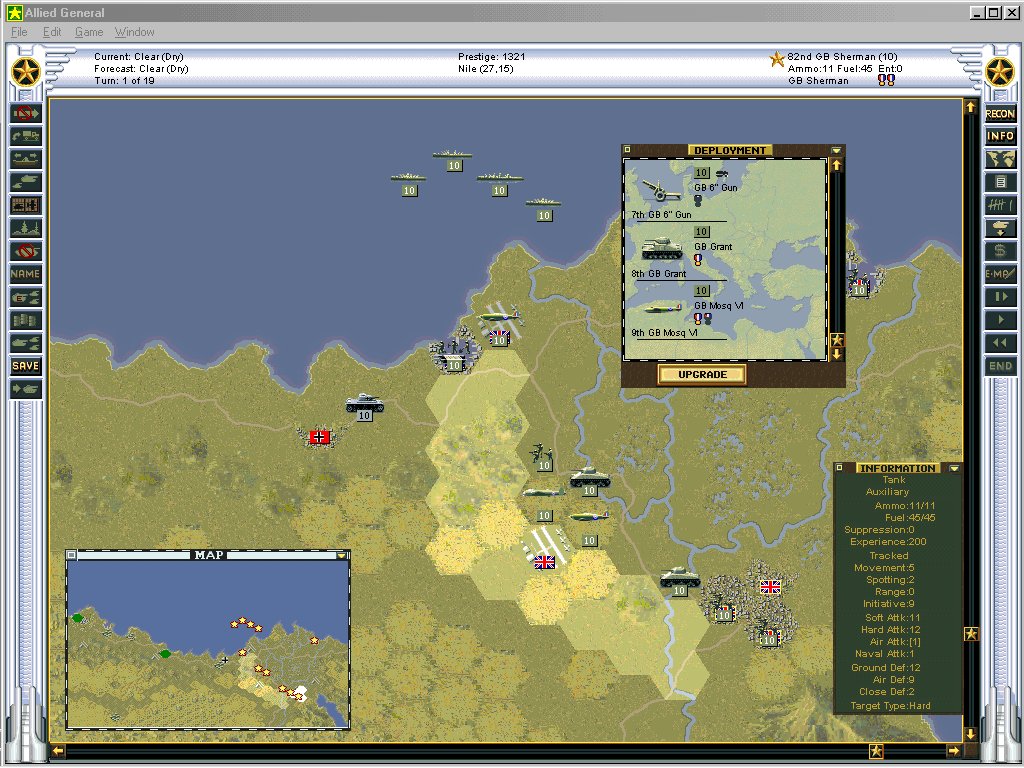Click the Deployment panel top-left square box
The height and width of the screenshot is (768, 1024).
(628, 150)
